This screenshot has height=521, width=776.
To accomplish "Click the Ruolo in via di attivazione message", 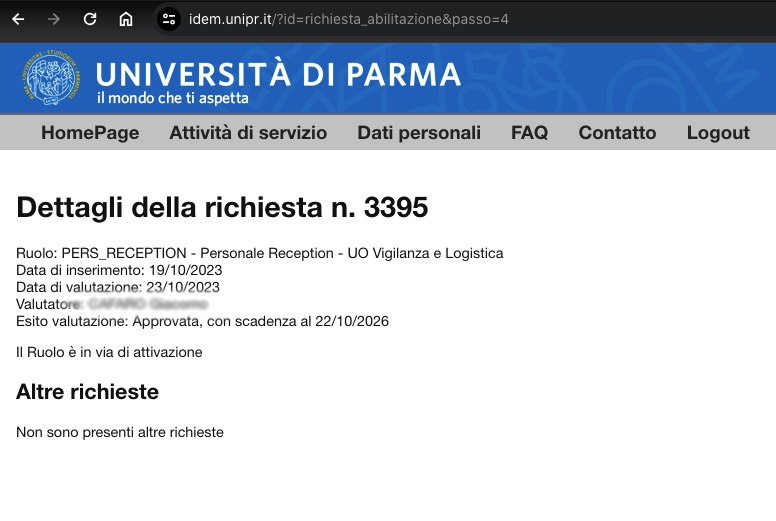I will tap(109, 352).
